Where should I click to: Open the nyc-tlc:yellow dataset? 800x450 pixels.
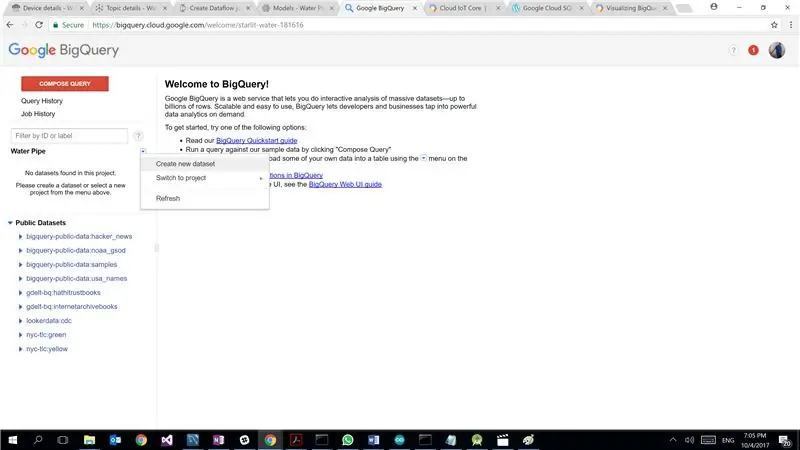[x=47, y=349]
